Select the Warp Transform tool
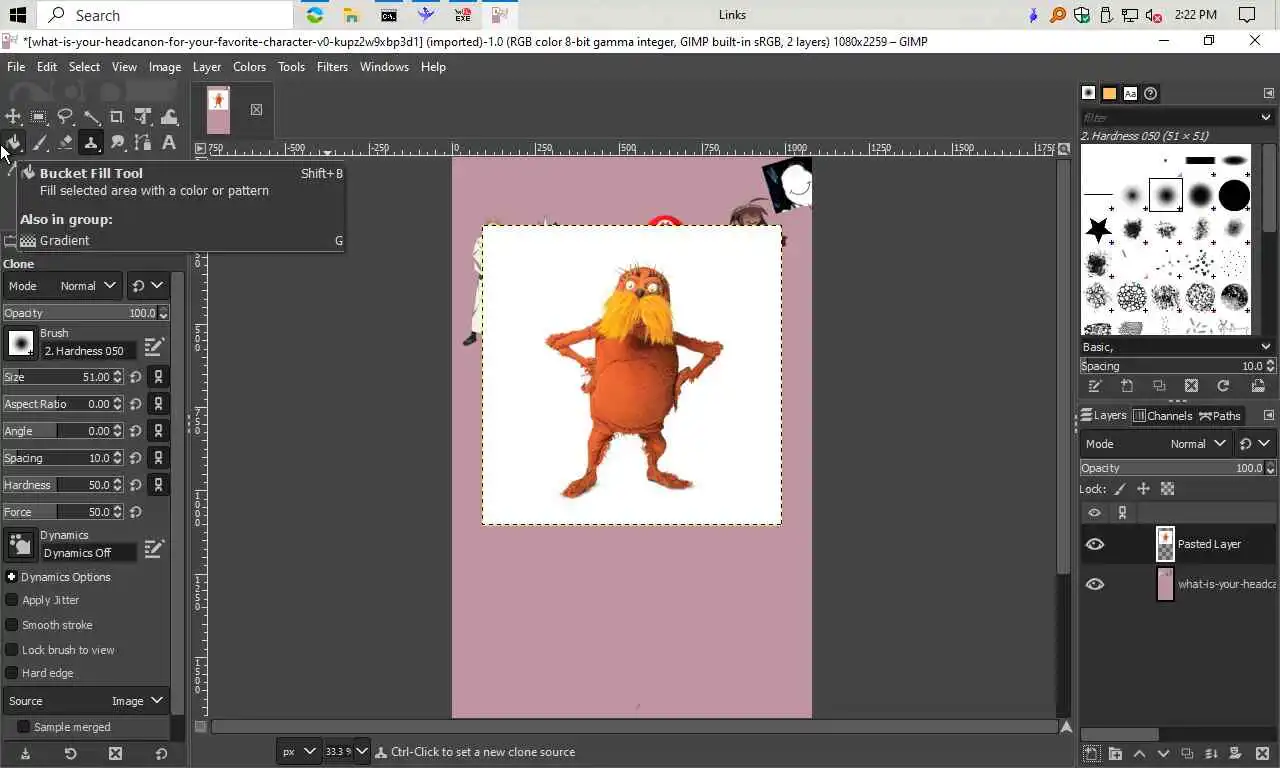Viewport: 1280px width, 768px height. pos(169,117)
